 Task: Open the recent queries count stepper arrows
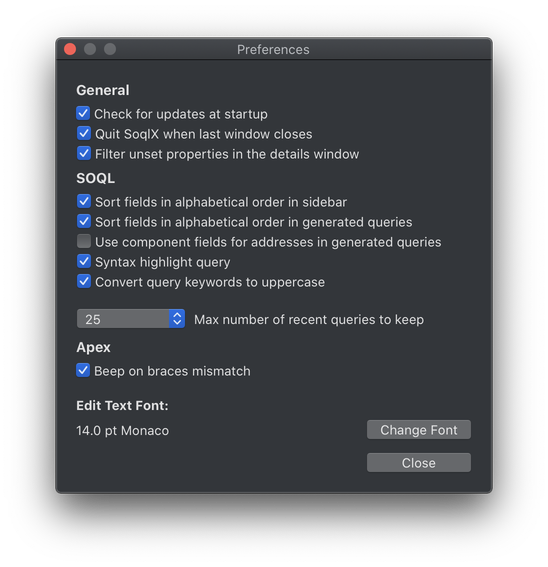pyautogui.click(x=177, y=319)
